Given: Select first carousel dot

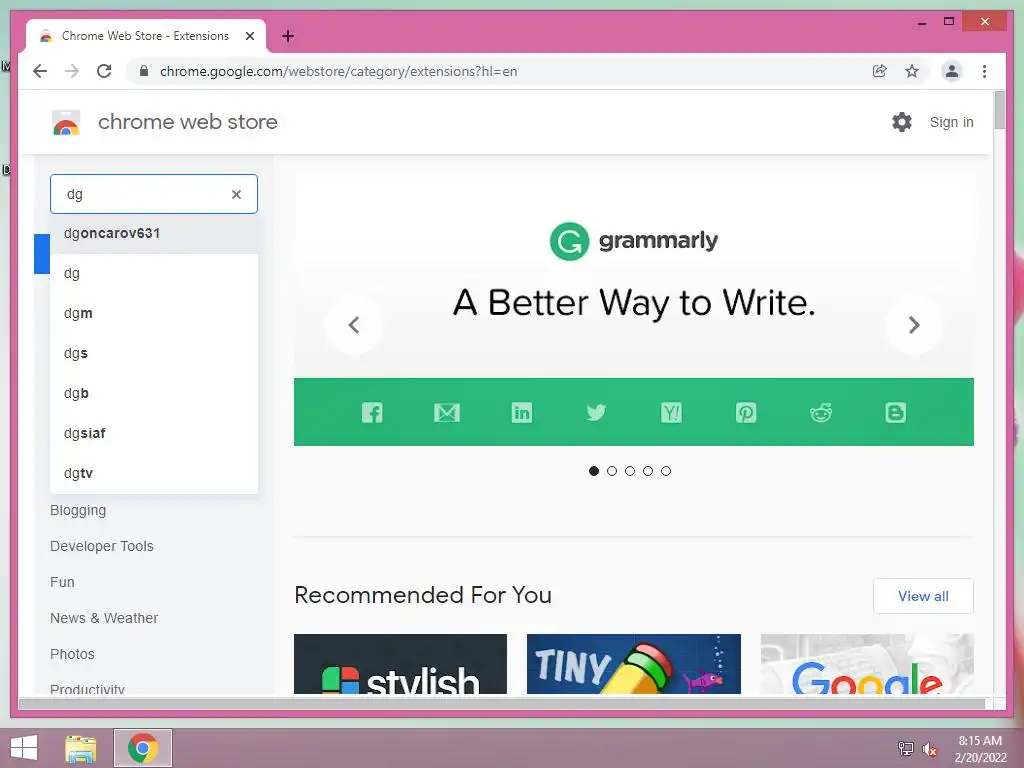Looking at the screenshot, I should [594, 471].
